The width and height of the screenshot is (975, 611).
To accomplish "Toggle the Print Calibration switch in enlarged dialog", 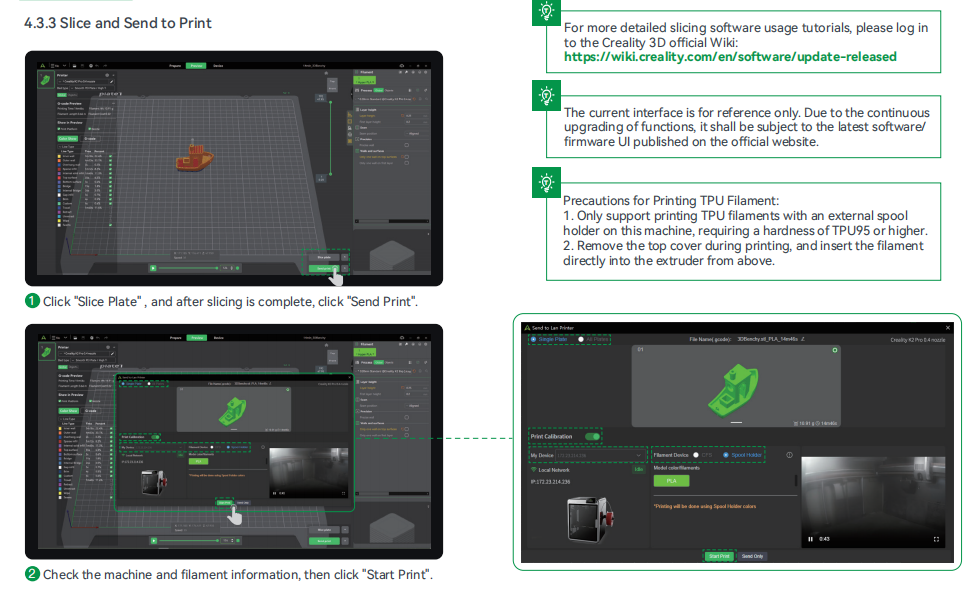I will (593, 436).
